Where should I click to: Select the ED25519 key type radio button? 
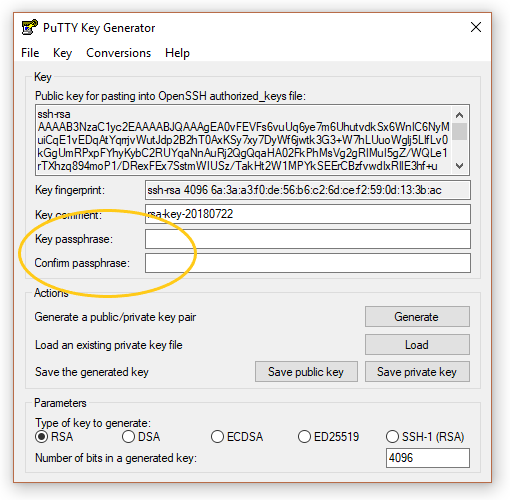pyautogui.click(x=304, y=437)
